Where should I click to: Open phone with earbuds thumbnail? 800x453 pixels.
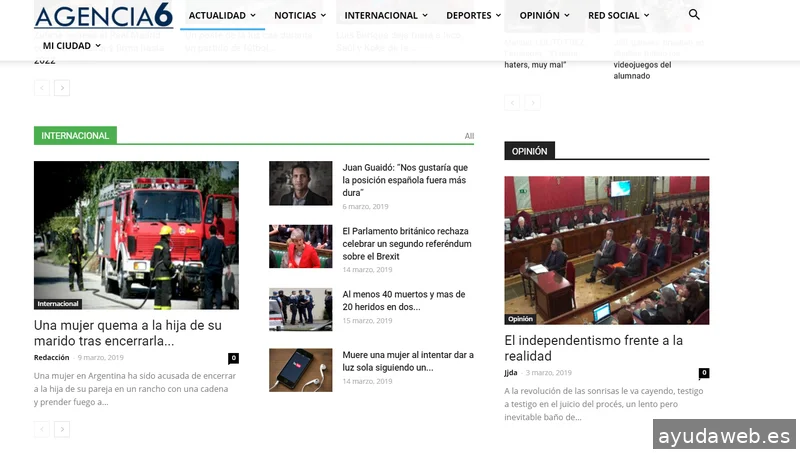(x=301, y=370)
